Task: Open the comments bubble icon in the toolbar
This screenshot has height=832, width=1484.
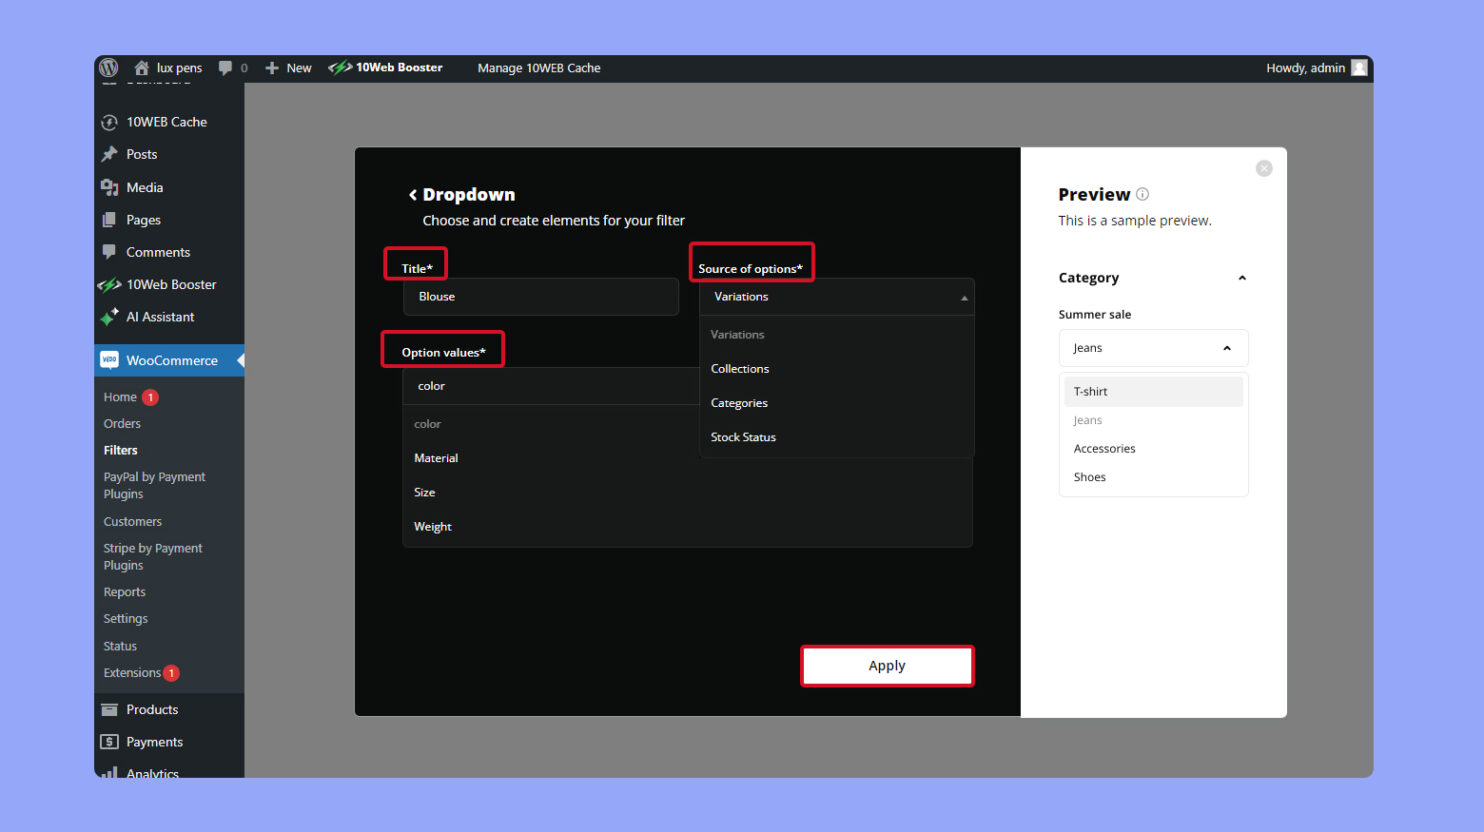Action: coord(225,67)
